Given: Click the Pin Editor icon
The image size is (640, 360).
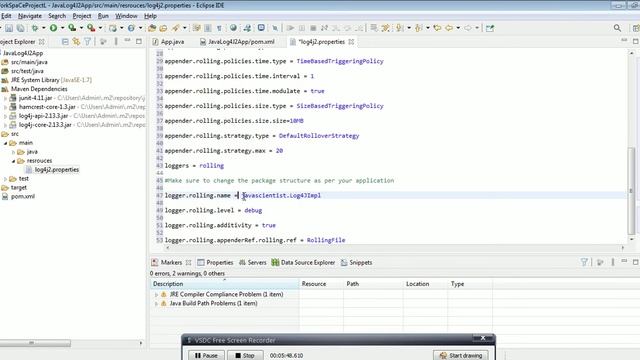Looking at the screenshot, I should [490, 28].
